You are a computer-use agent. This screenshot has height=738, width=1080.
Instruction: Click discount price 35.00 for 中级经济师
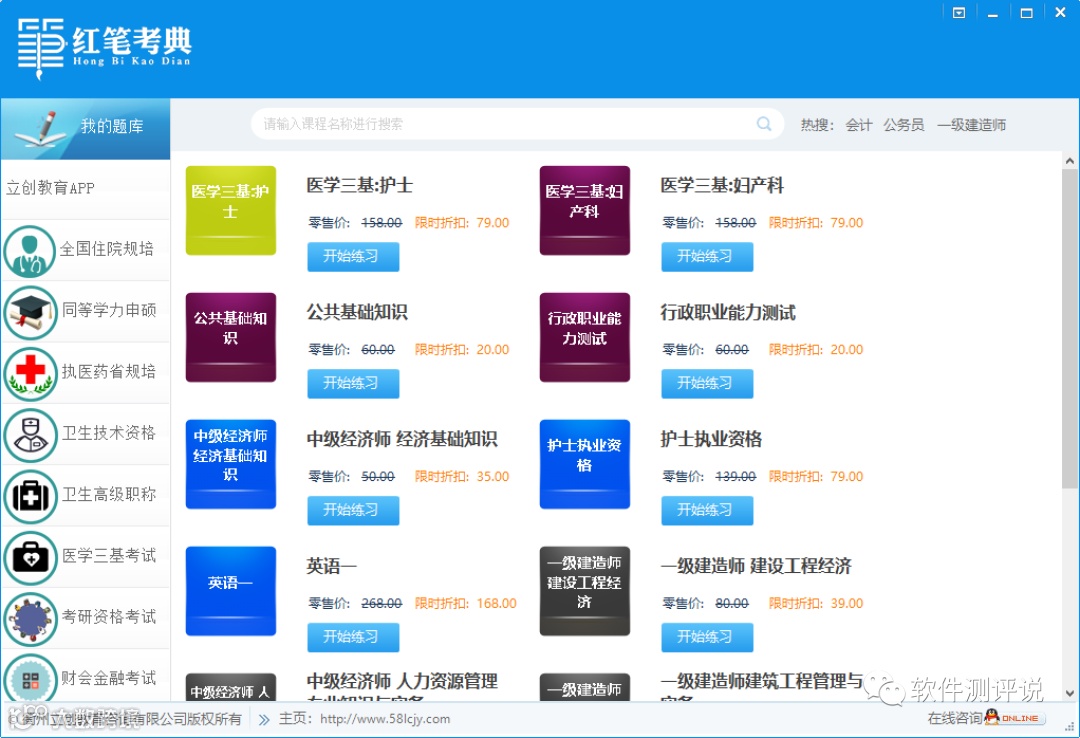pyautogui.click(x=493, y=477)
